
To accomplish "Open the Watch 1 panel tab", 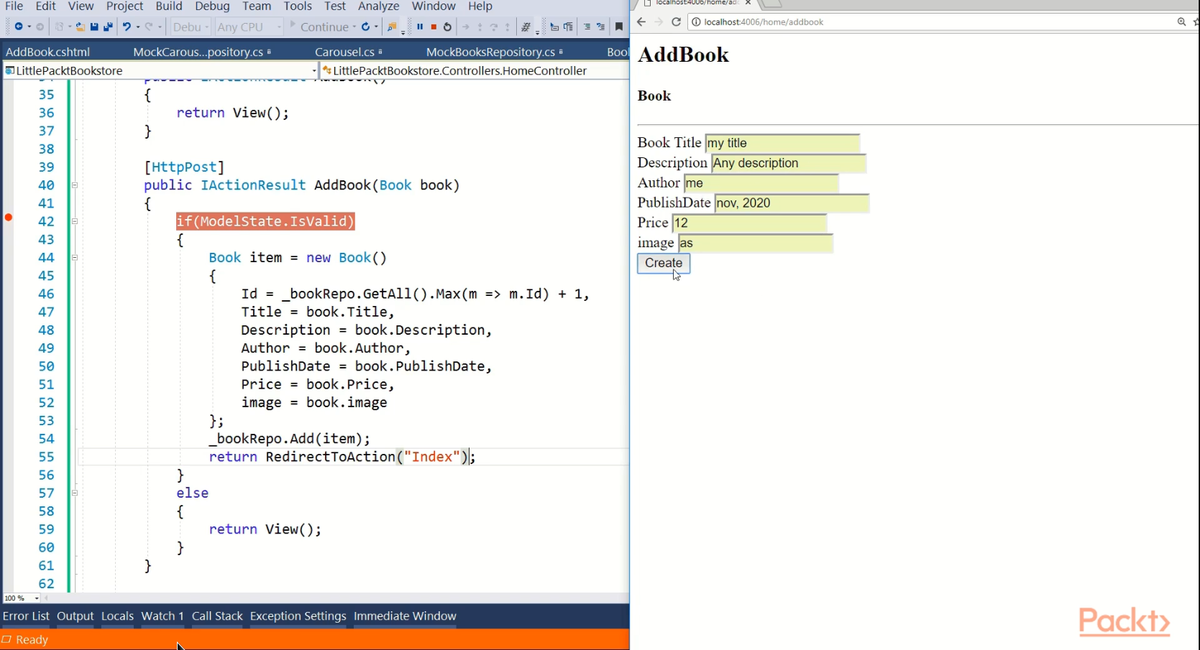I will click(162, 616).
